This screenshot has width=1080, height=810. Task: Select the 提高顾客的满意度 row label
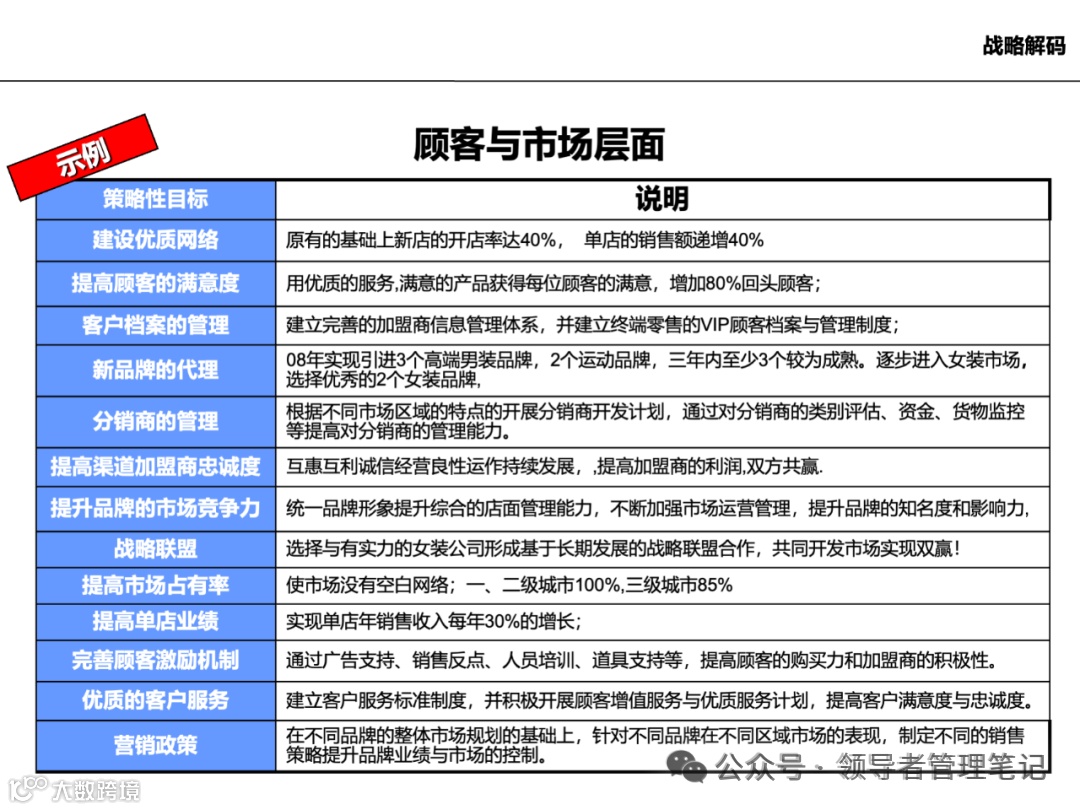pyautogui.click(x=156, y=283)
